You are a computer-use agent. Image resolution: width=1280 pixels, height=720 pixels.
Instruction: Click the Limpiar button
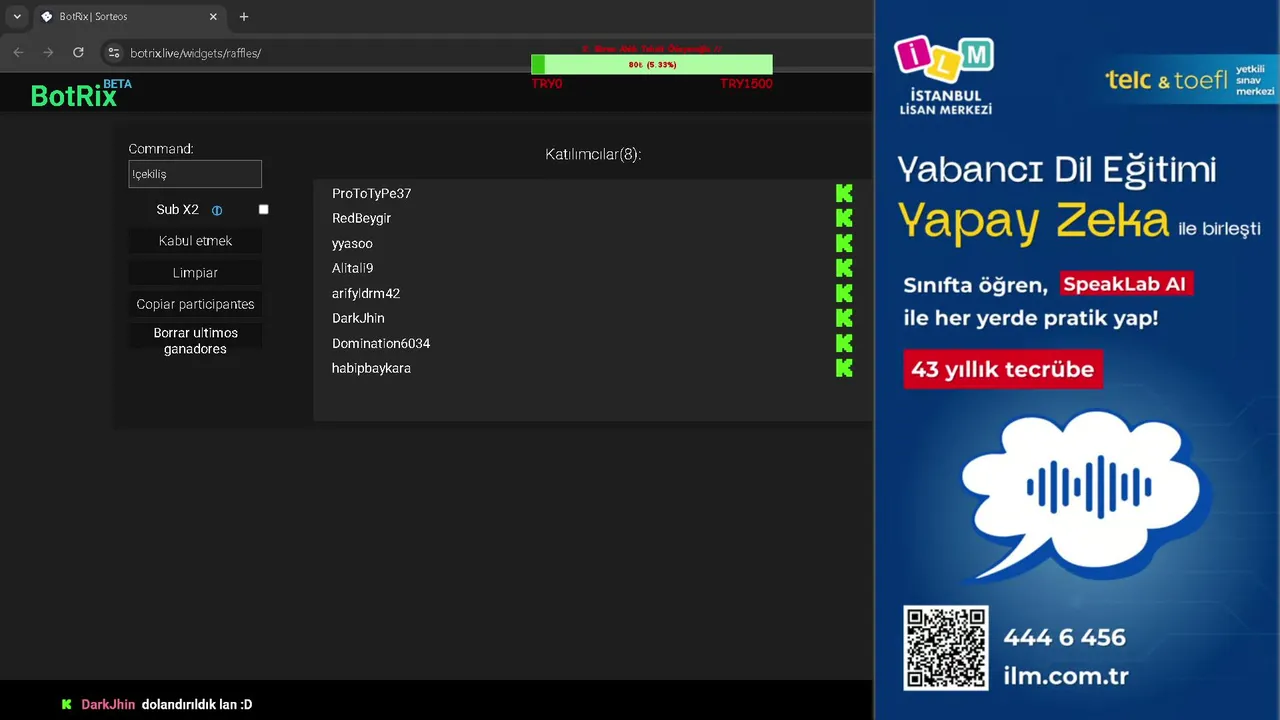coord(195,273)
